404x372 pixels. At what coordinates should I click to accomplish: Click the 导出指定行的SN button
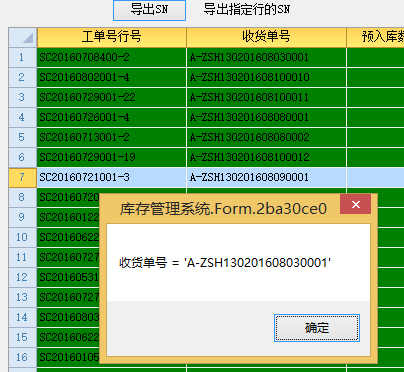[x=247, y=9]
